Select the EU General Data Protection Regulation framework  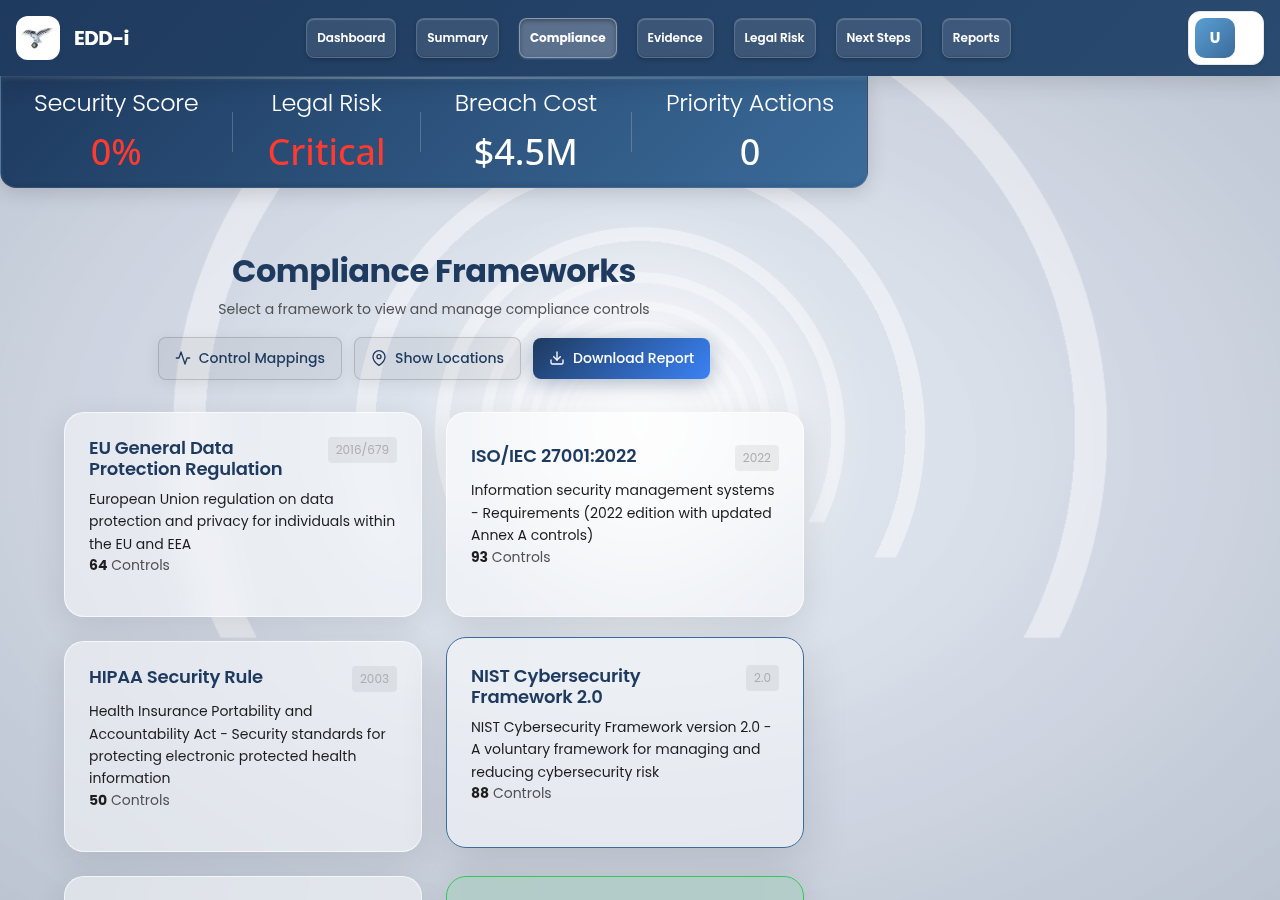tap(242, 514)
